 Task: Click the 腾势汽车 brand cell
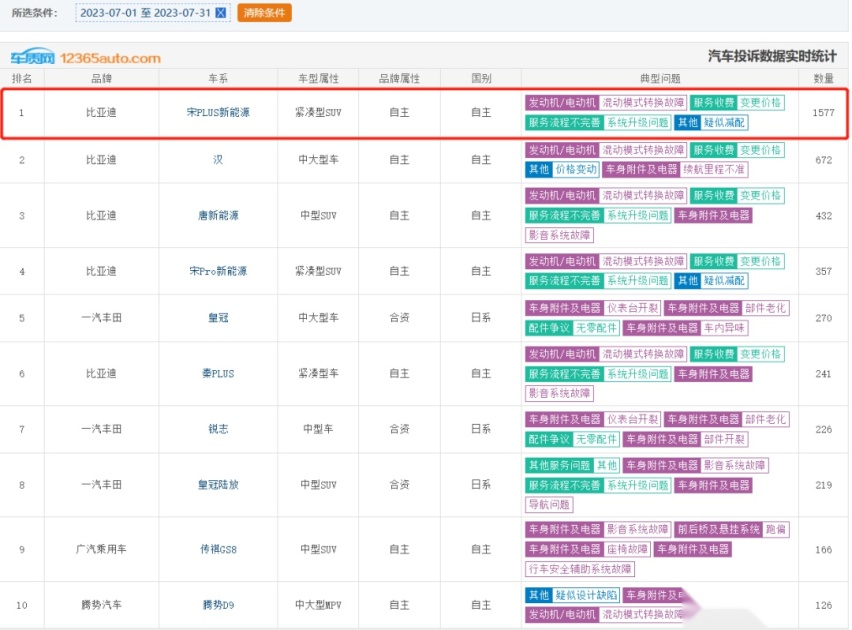[101, 604]
